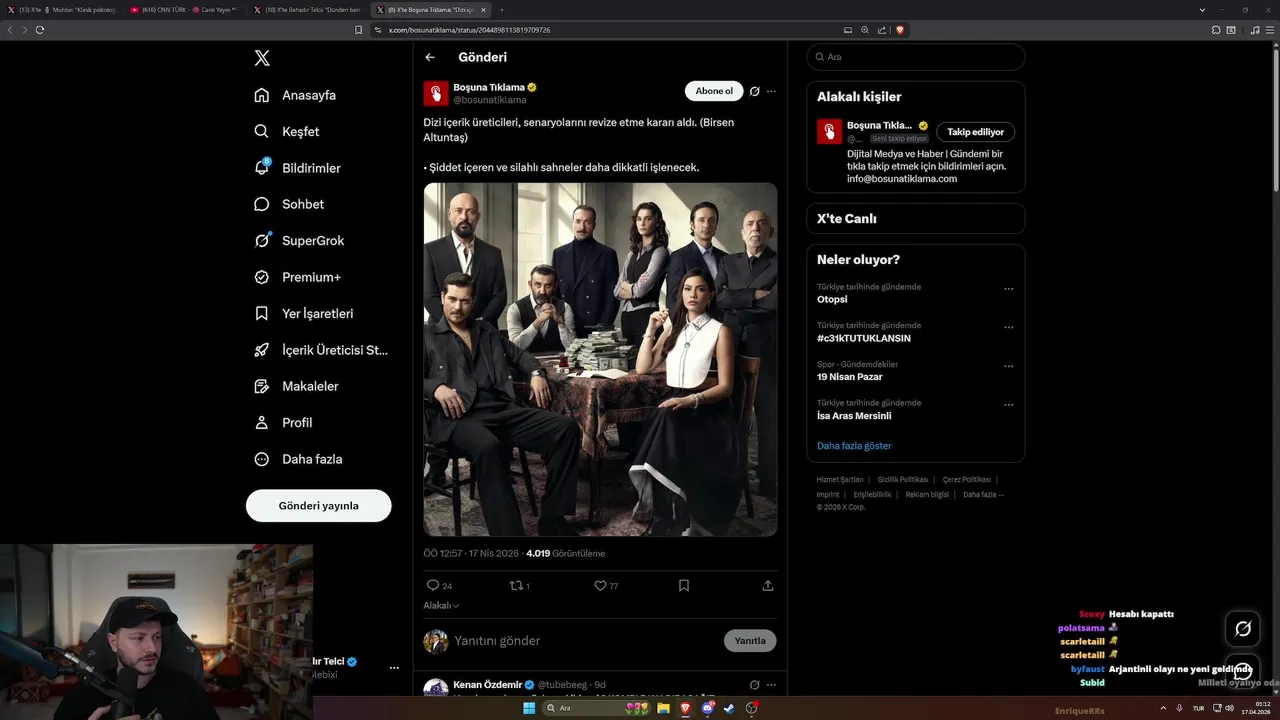Go to Anasayfa home icon
1280x720 pixels.
[262, 95]
